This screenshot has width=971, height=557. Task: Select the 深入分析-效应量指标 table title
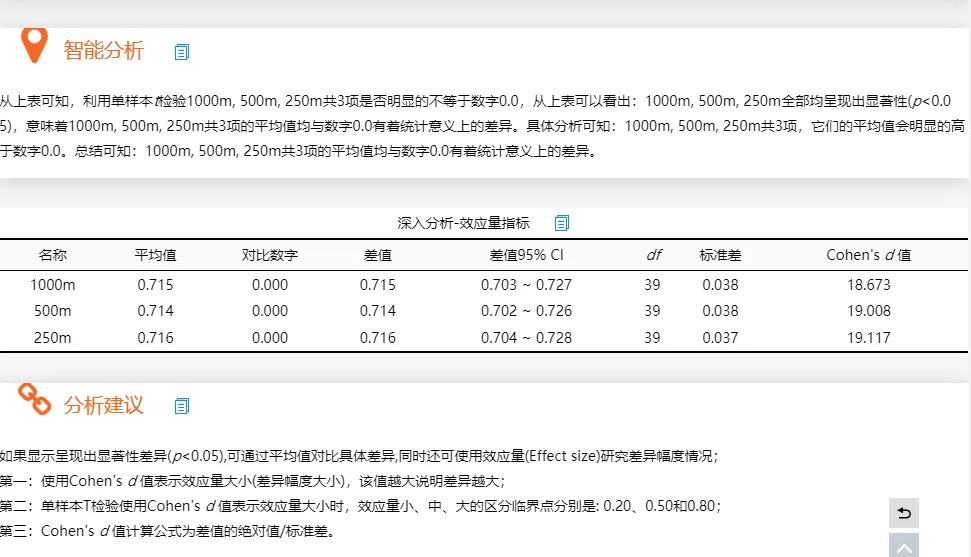(463, 223)
